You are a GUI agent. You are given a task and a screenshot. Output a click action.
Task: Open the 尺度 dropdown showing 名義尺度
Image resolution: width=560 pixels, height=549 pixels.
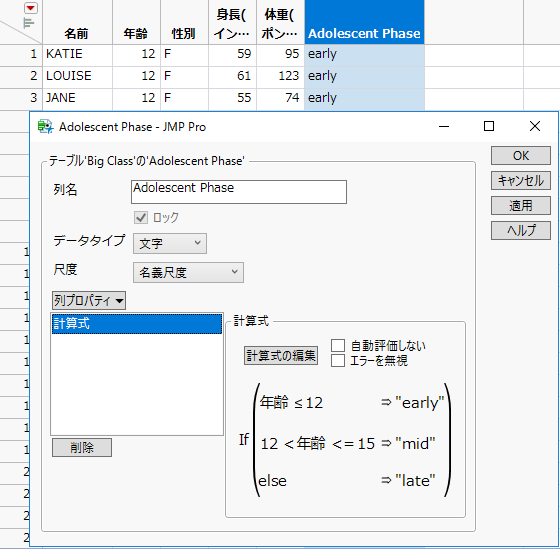[188, 273]
